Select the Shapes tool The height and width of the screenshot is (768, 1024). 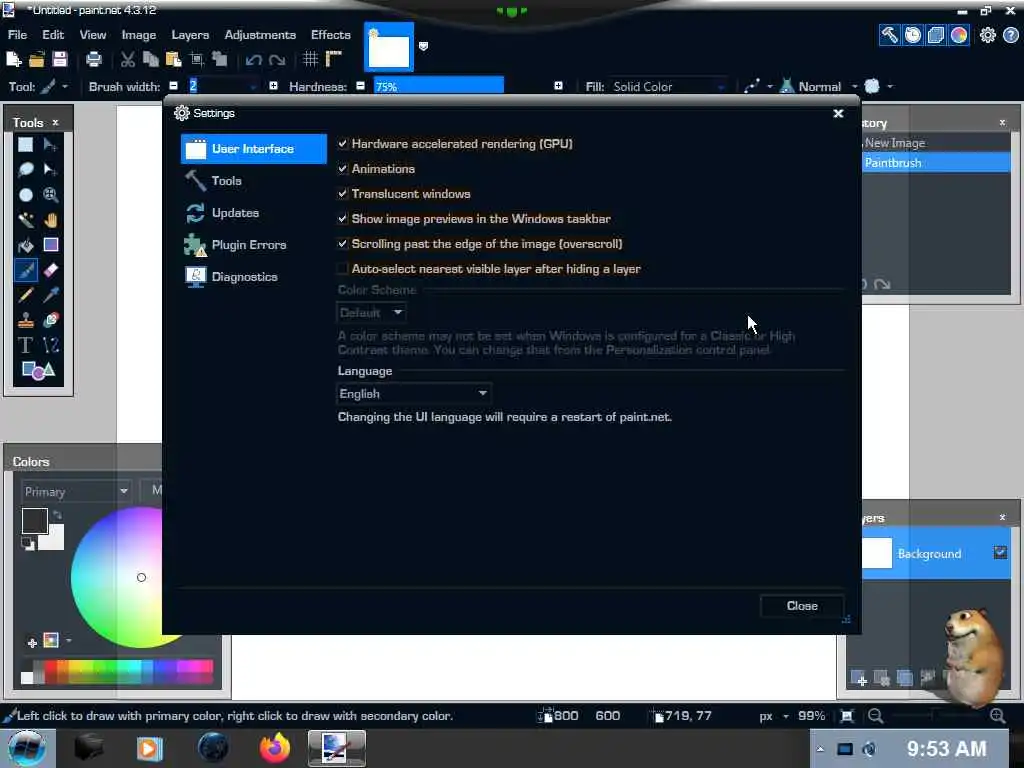(x=38, y=370)
